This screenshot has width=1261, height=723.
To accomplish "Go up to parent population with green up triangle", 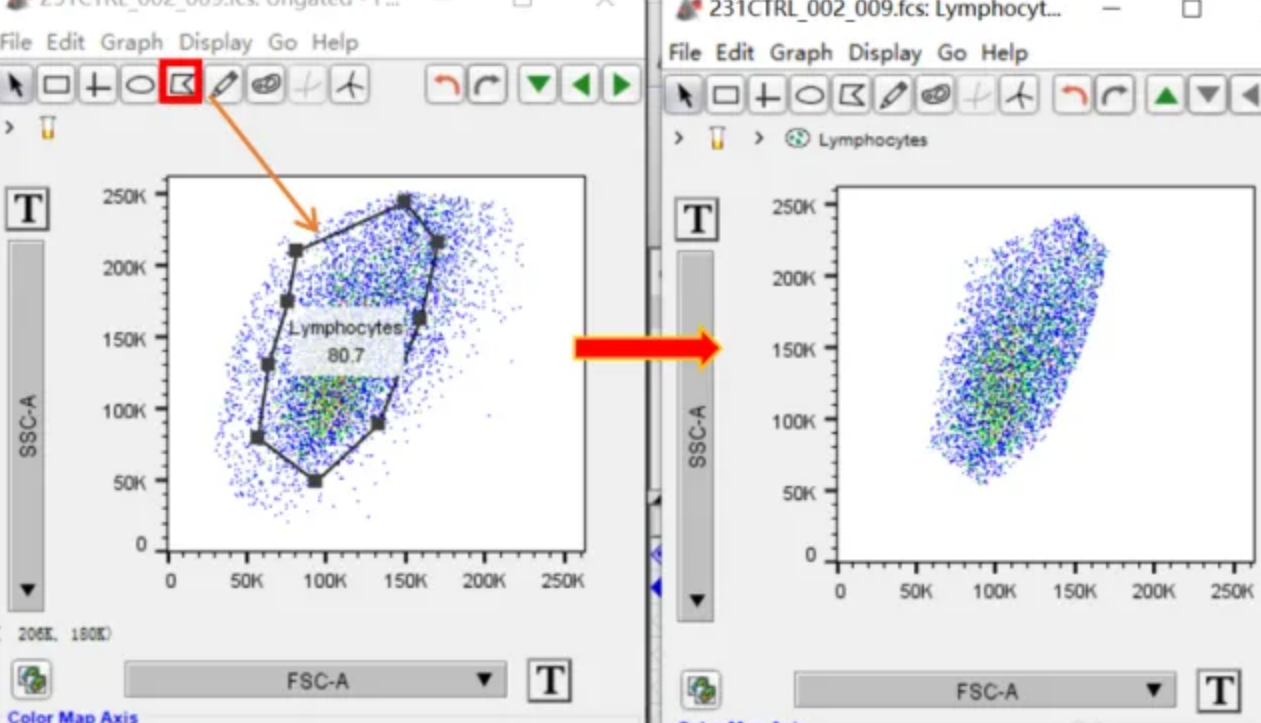I will 1167,96.
